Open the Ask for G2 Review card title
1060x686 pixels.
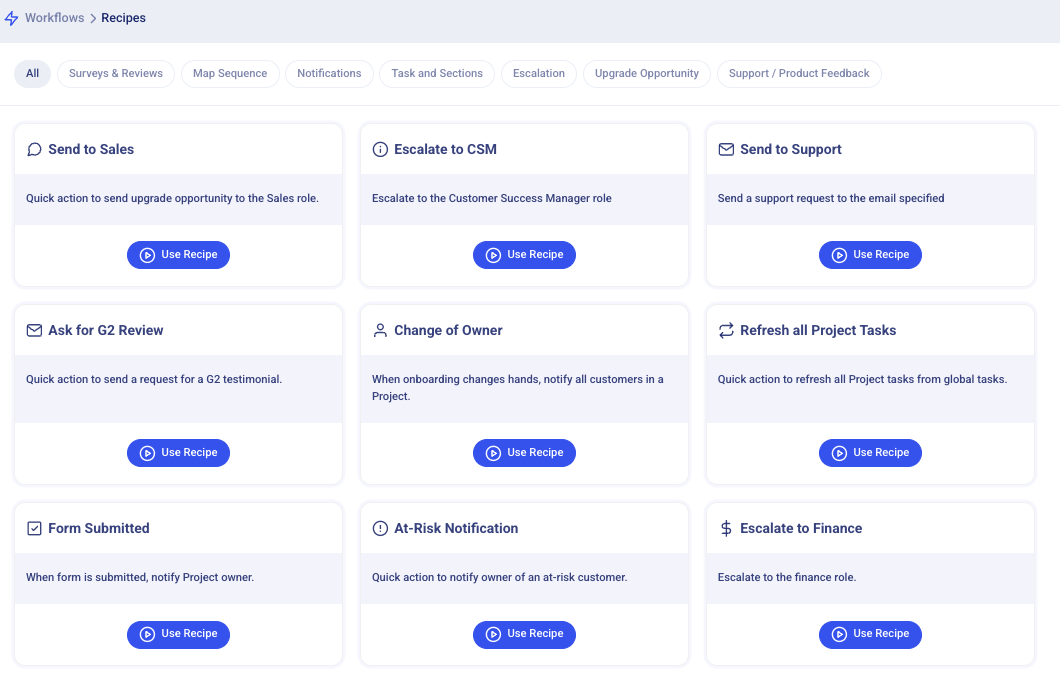[x=106, y=330]
